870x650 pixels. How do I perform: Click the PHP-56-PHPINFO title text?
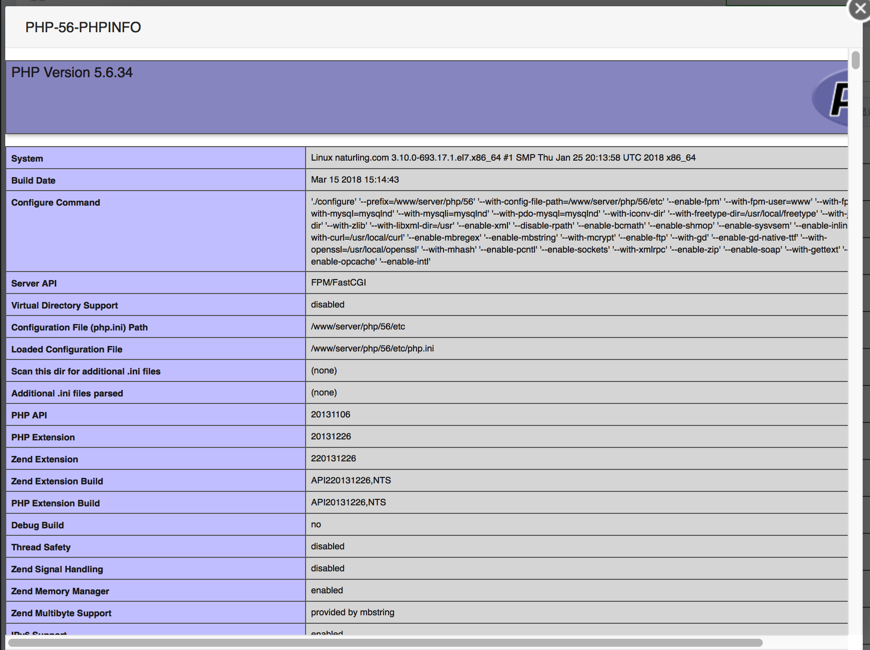point(83,27)
